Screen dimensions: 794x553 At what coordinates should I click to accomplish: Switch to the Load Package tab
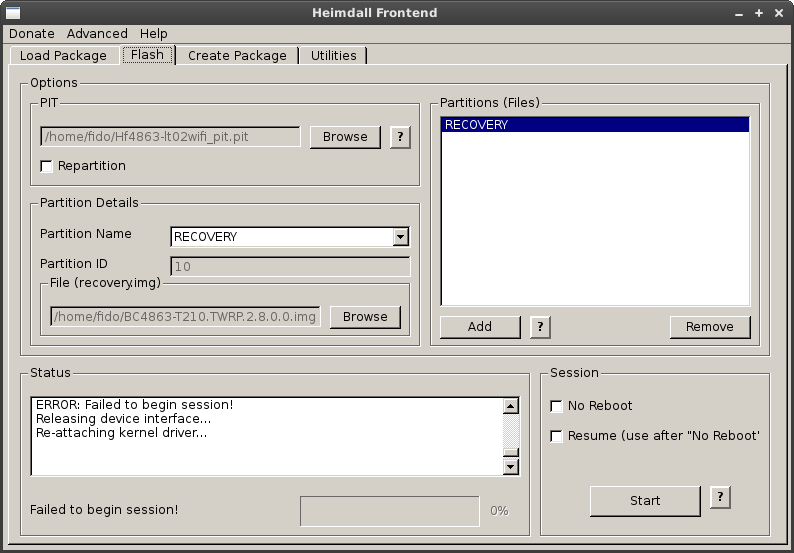pos(63,56)
